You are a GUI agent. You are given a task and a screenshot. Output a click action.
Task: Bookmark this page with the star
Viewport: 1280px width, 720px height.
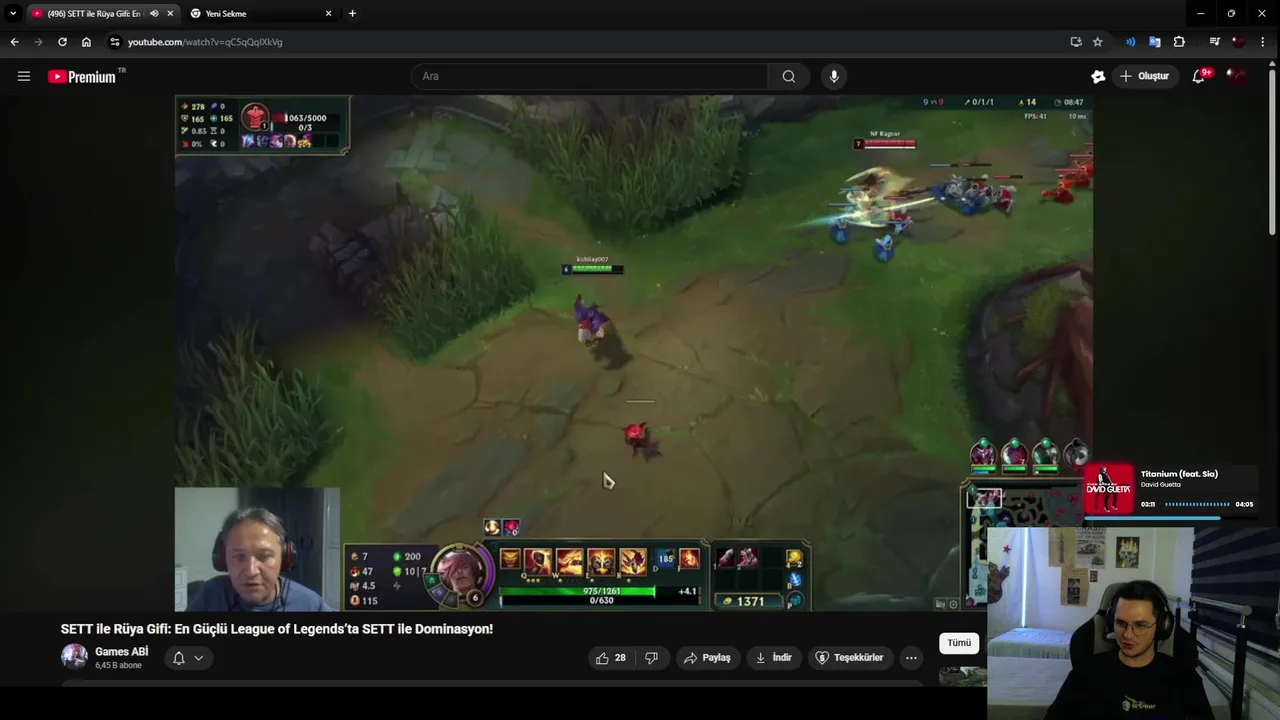[x=1097, y=42]
